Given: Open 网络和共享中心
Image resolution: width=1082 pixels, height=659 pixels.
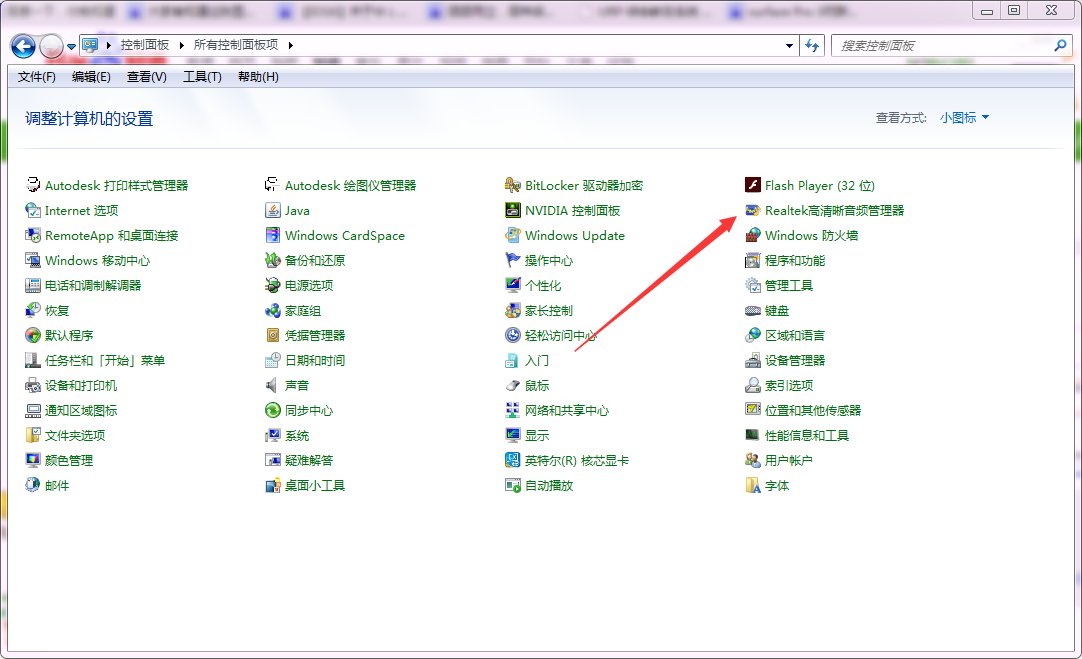Looking at the screenshot, I should (568, 410).
